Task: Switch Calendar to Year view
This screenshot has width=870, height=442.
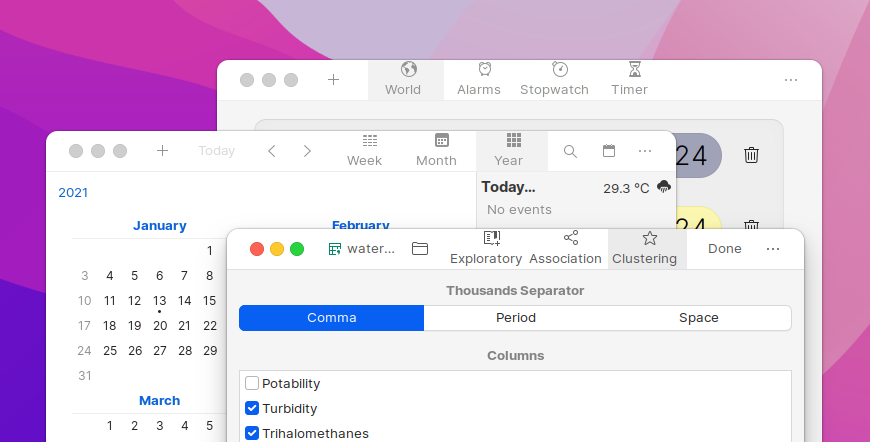Action: [512, 151]
